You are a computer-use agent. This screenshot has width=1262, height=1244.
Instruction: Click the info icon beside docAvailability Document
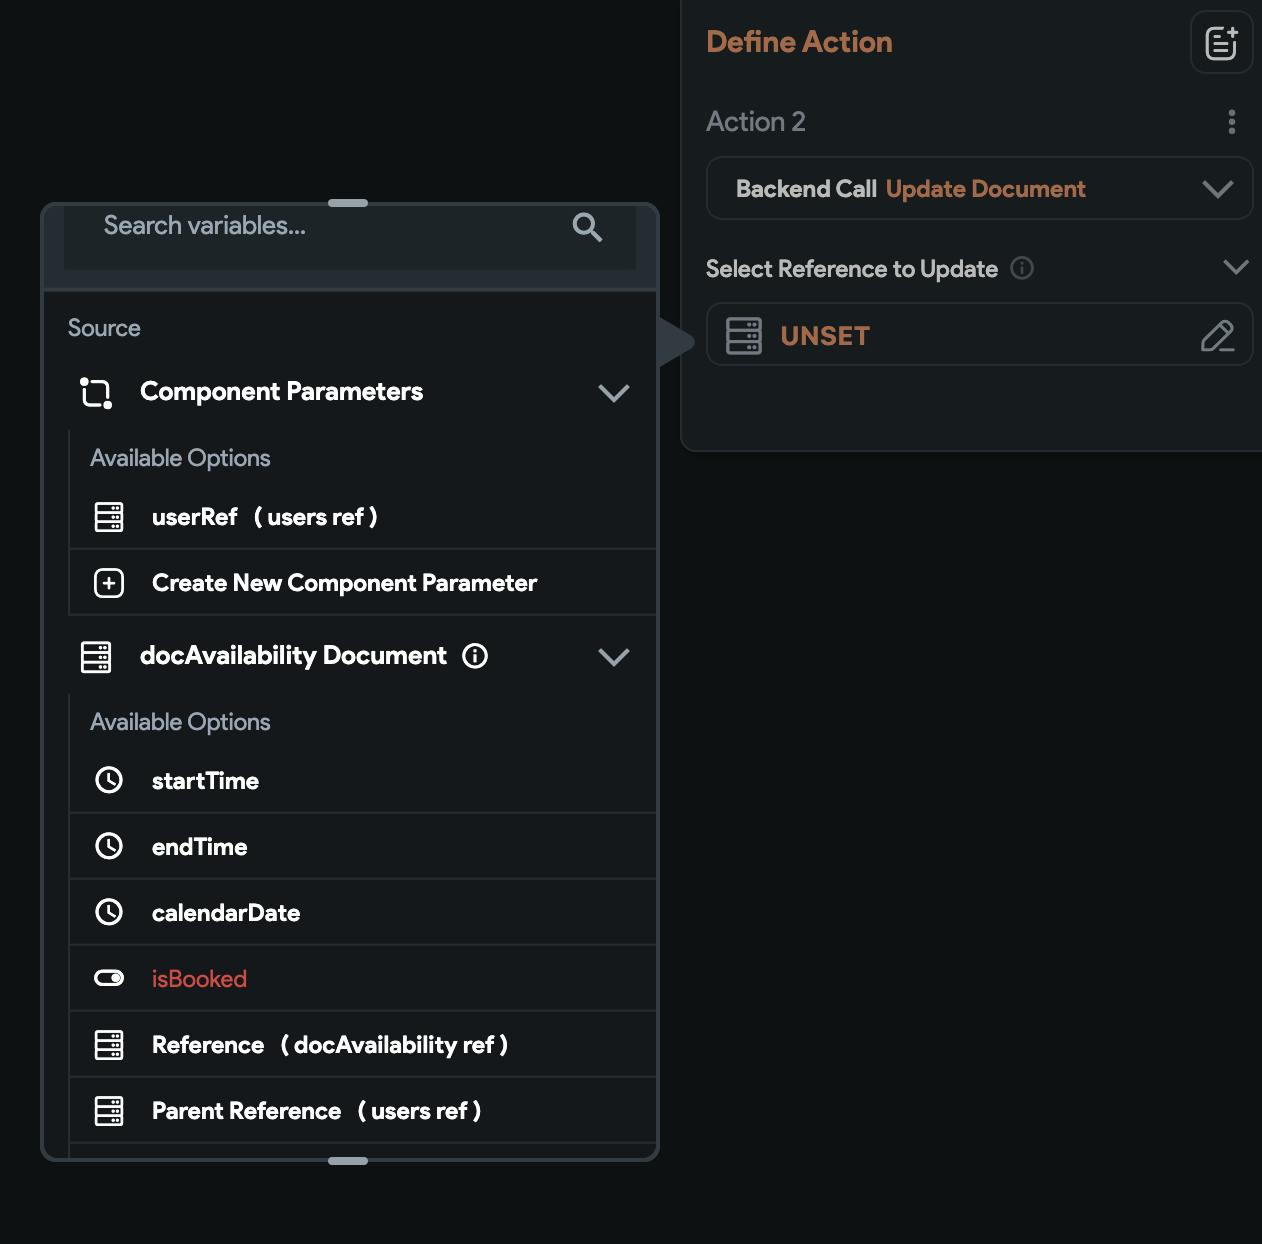(475, 656)
